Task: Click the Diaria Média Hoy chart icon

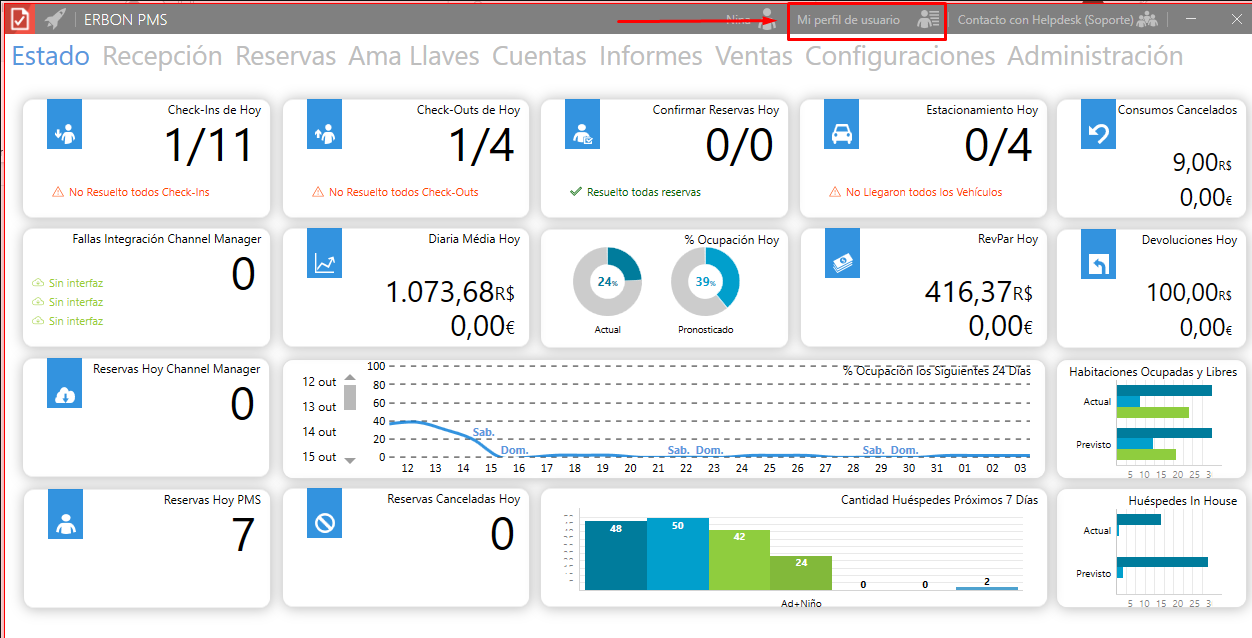Action: [x=324, y=262]
